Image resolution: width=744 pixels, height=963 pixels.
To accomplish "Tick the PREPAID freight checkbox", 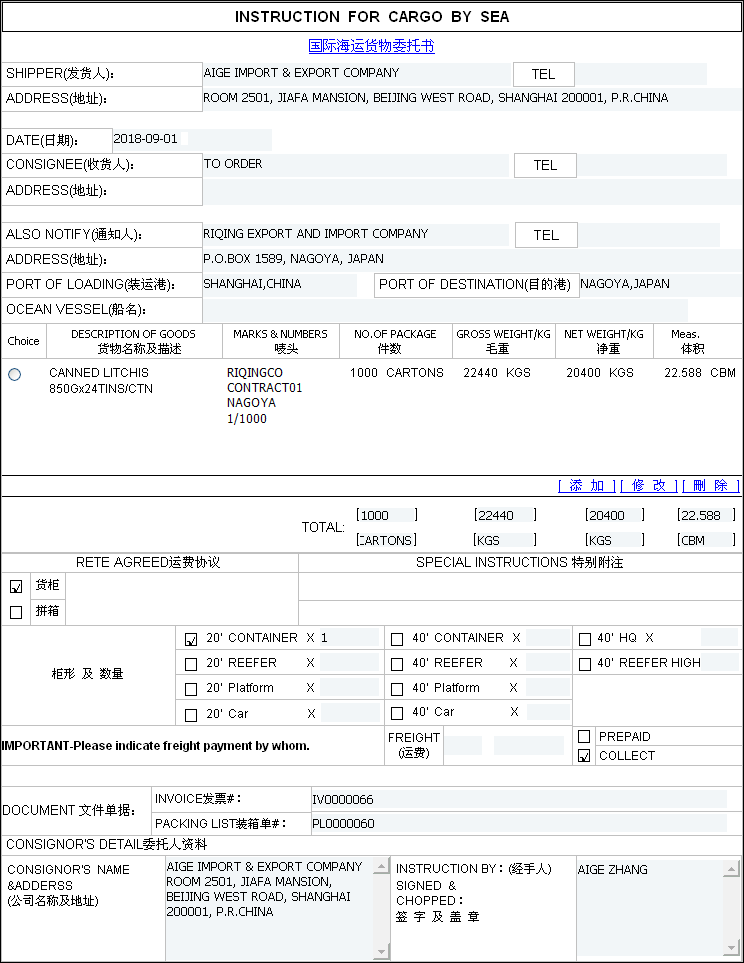I will click(584, 737).
